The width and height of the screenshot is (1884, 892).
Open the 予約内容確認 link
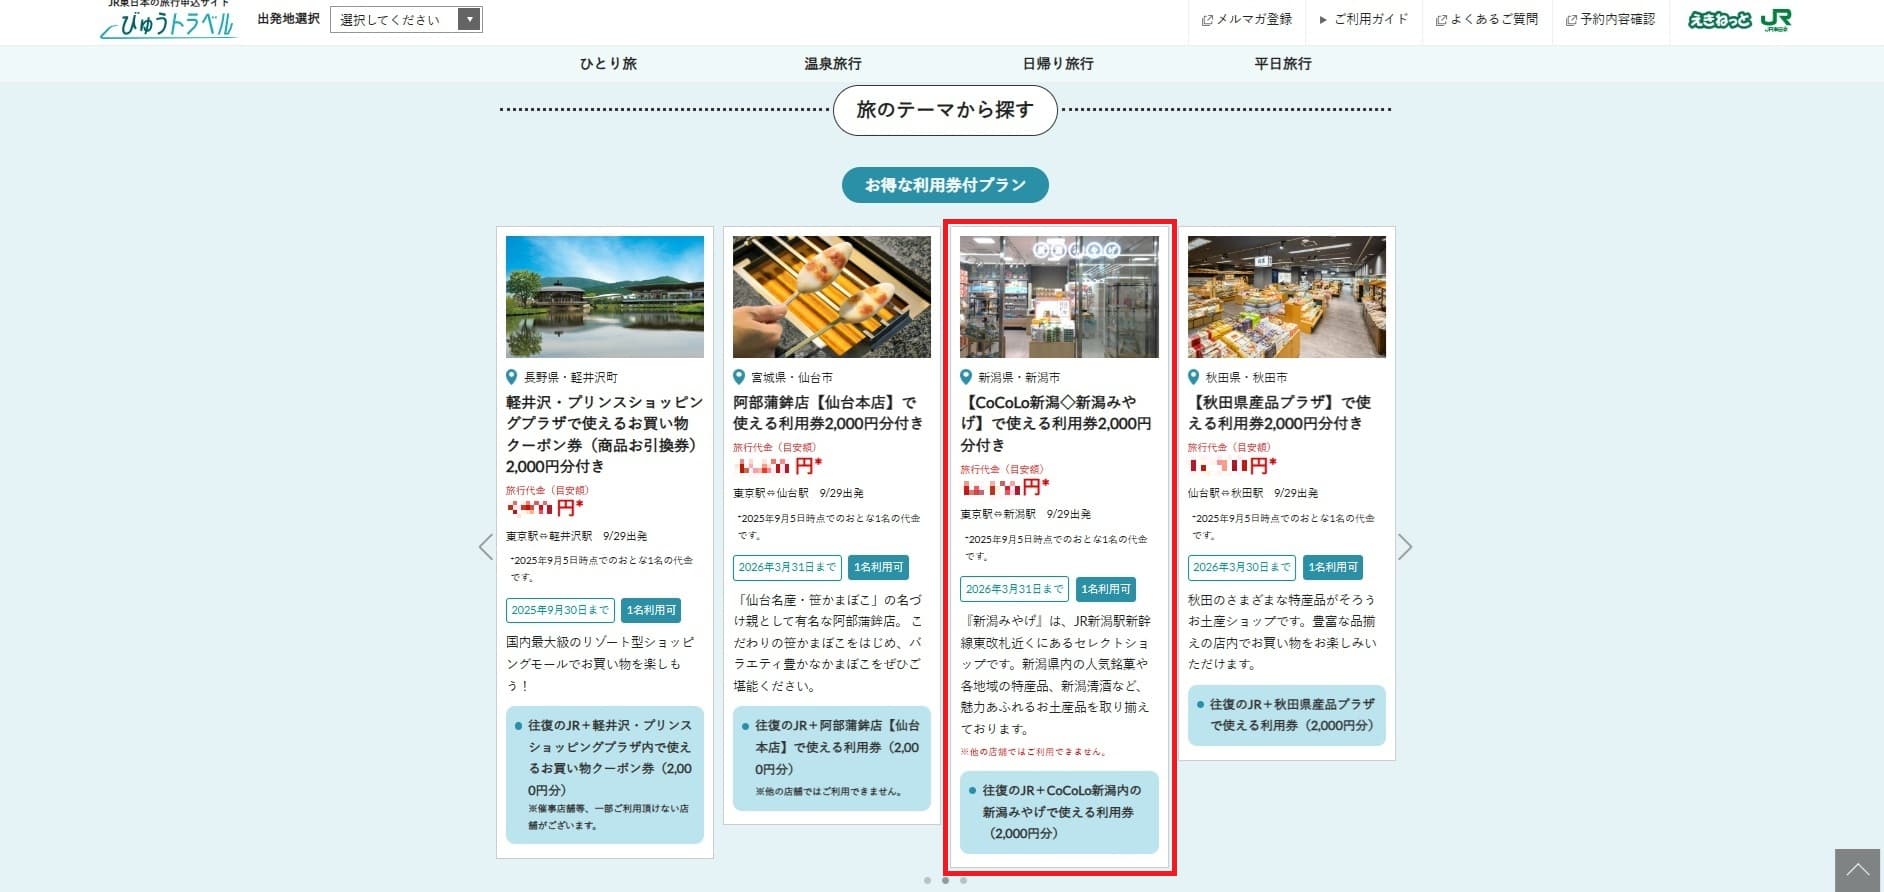click(1610, 19)
